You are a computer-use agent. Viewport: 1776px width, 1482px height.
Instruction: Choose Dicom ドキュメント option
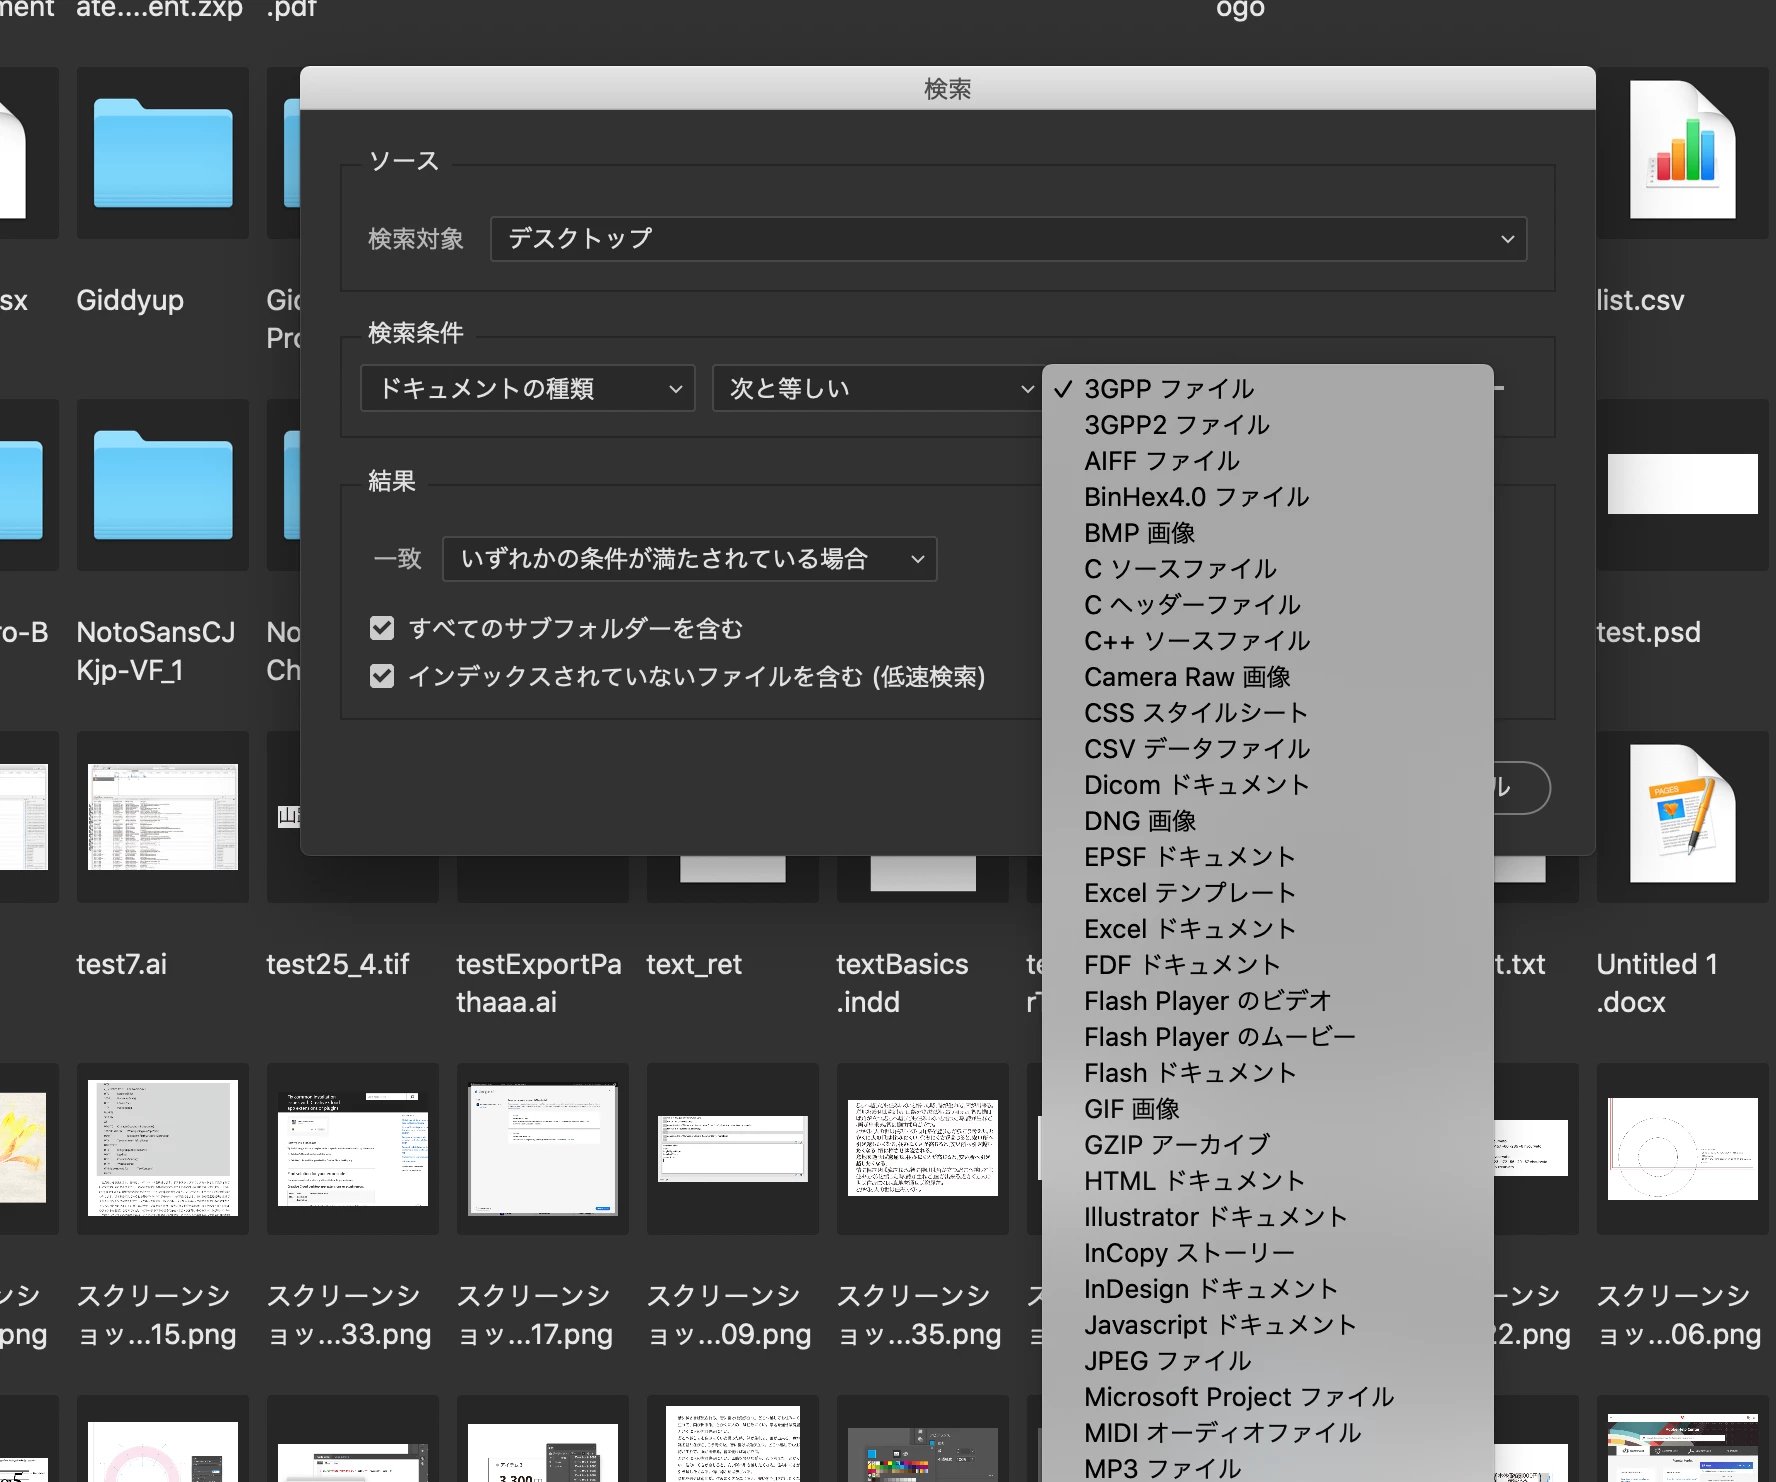click(x=1268, y=784)
